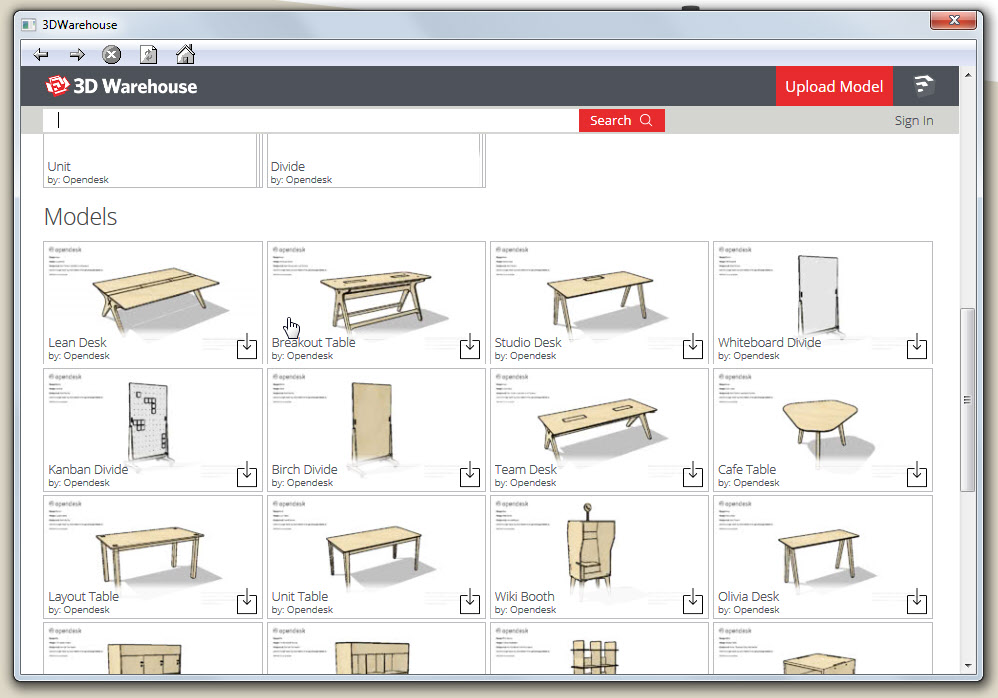Download the Olivia Desk model
Image resolution: width=998 pixels, height=698 pixels.
click(917, 601)
